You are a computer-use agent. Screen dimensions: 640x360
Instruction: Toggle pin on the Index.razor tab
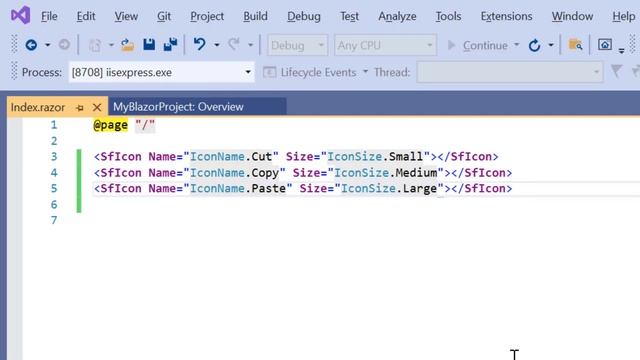pos(80,108)
